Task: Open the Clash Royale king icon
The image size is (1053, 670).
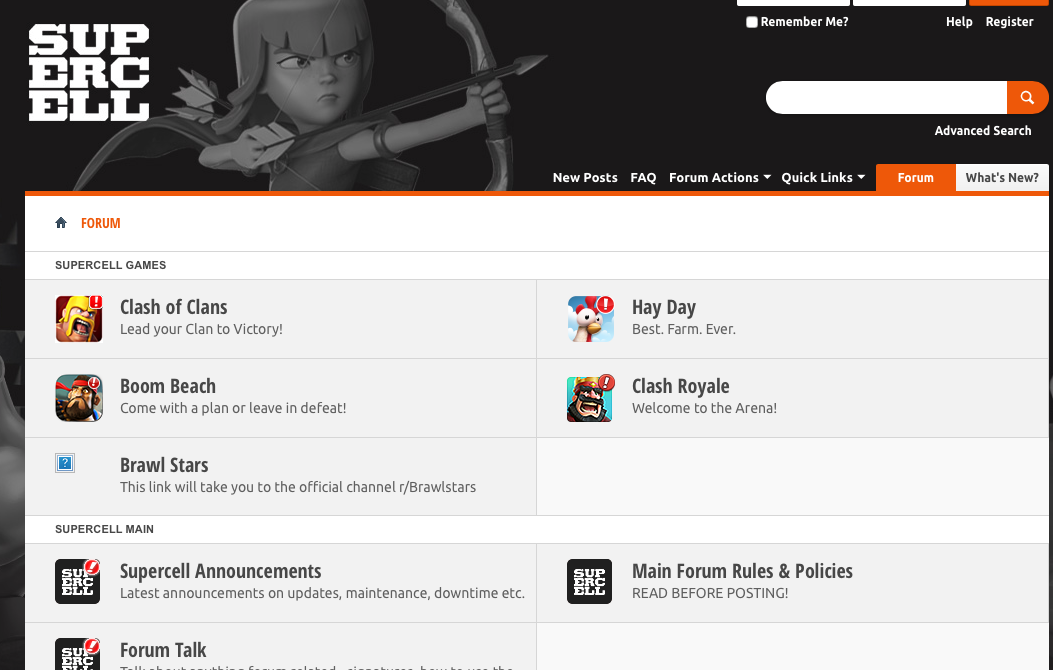Action: coord(591,398)
